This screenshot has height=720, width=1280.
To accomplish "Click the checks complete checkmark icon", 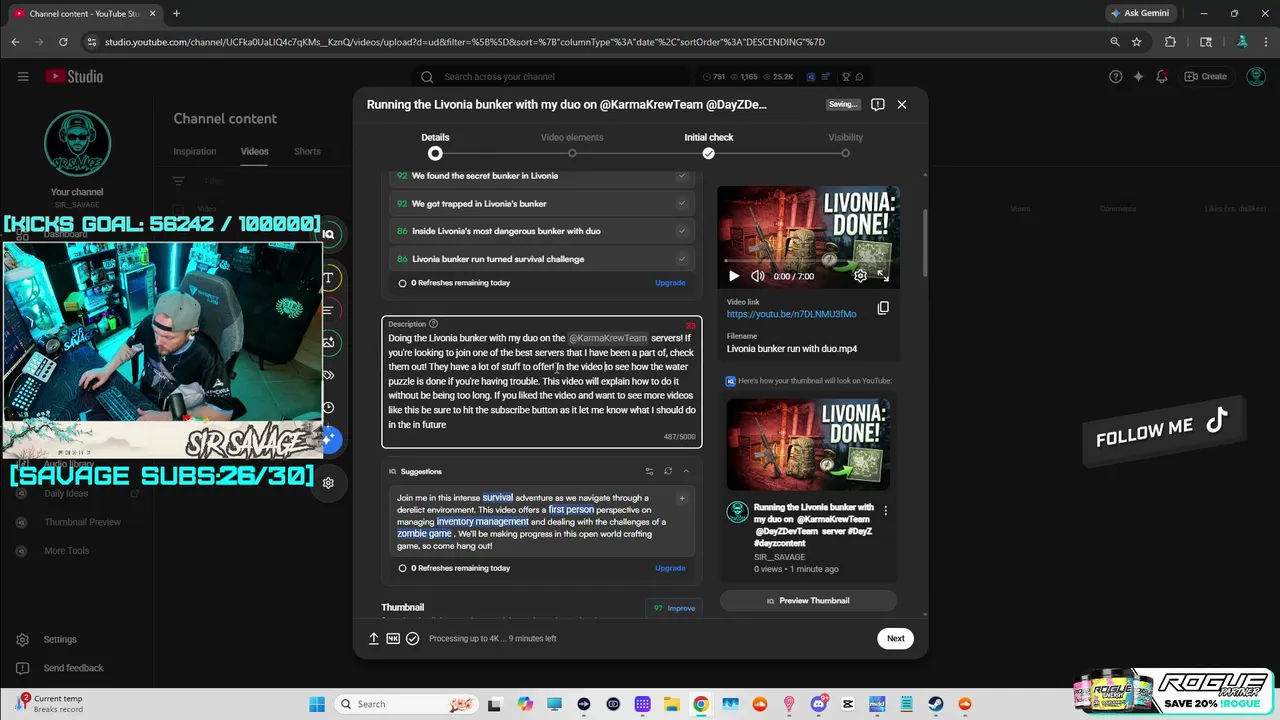I will [412, 638].
